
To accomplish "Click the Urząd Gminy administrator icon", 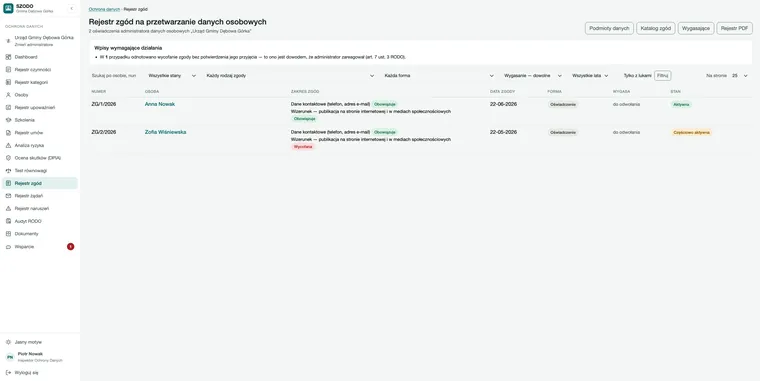I will [8, 41].
